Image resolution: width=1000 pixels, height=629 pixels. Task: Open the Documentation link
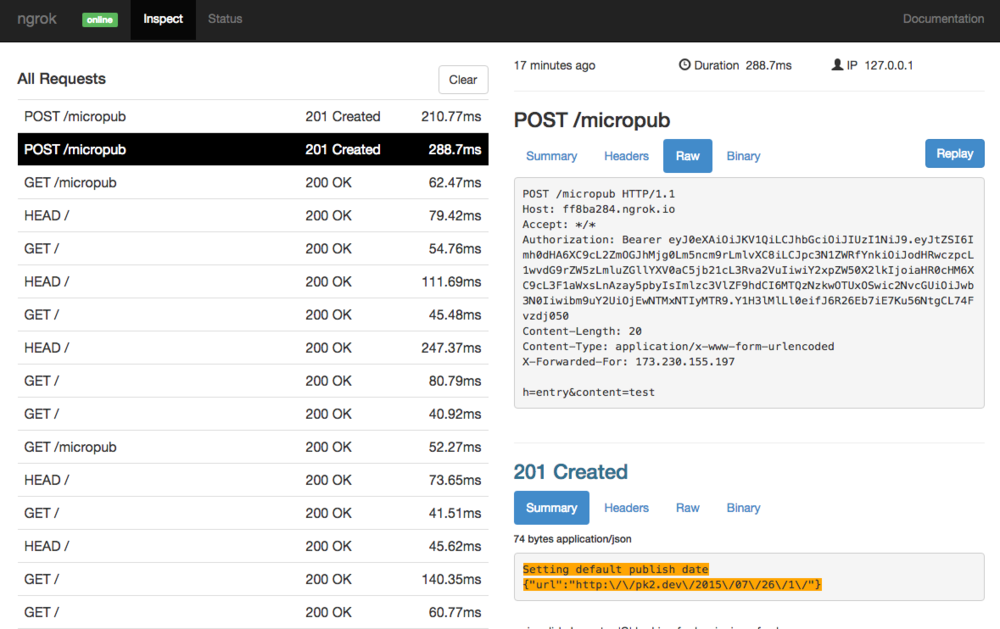click(943, 19)
